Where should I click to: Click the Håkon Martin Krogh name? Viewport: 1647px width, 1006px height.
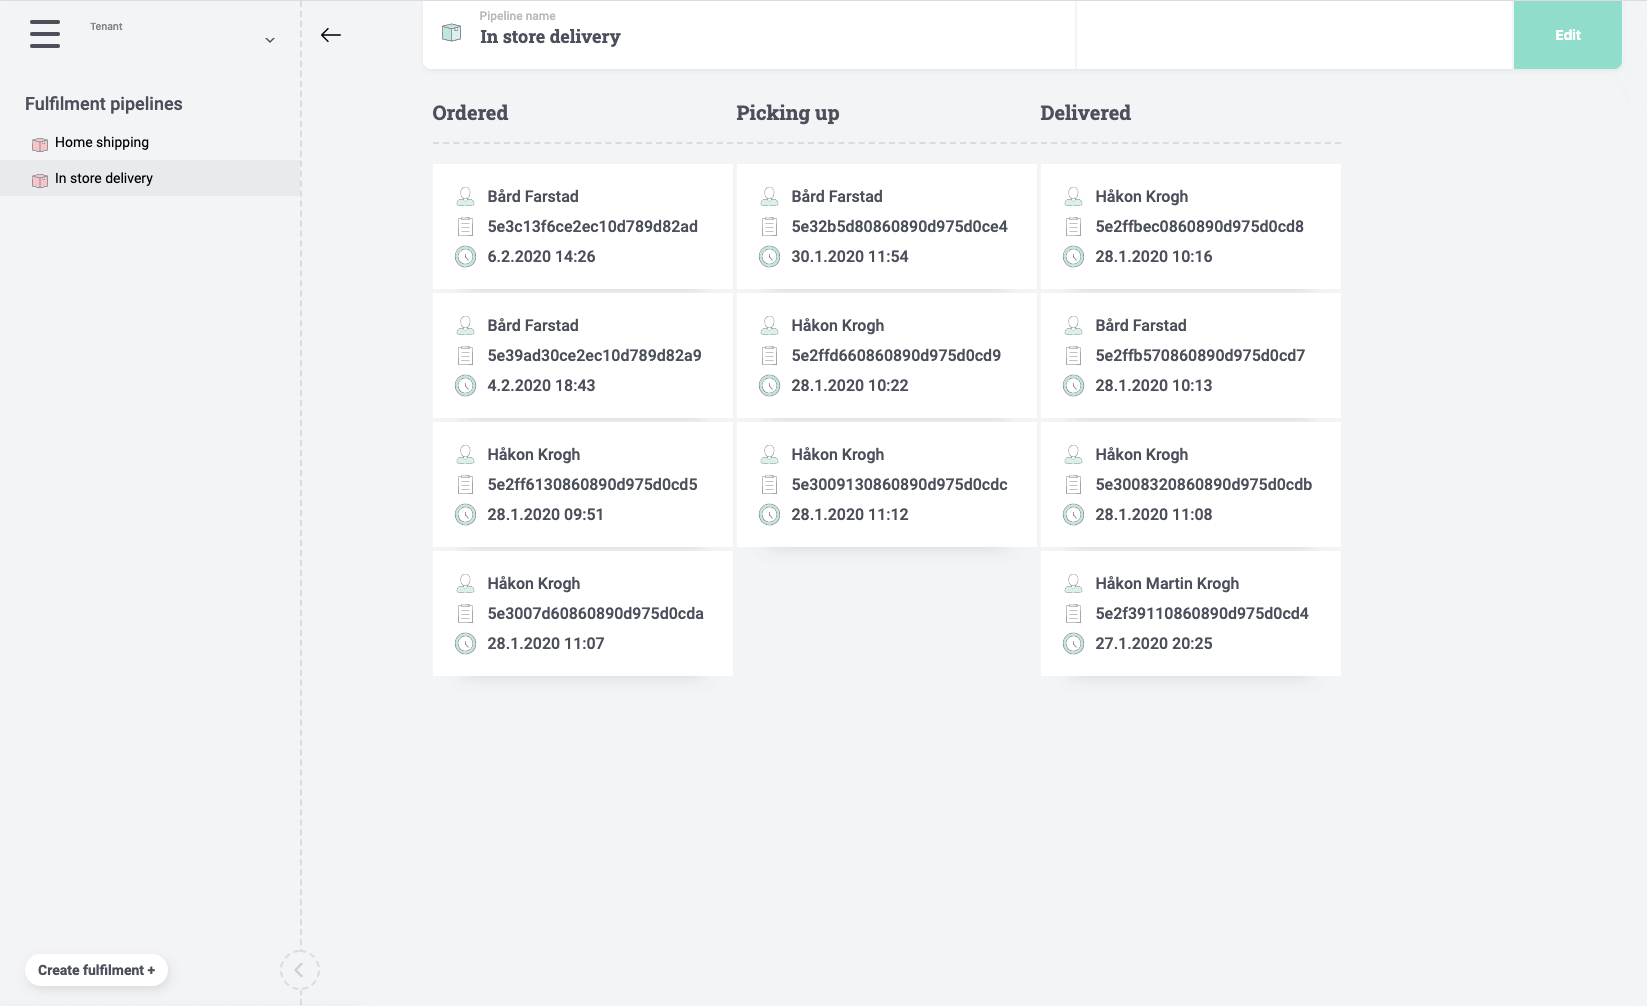1167,584
